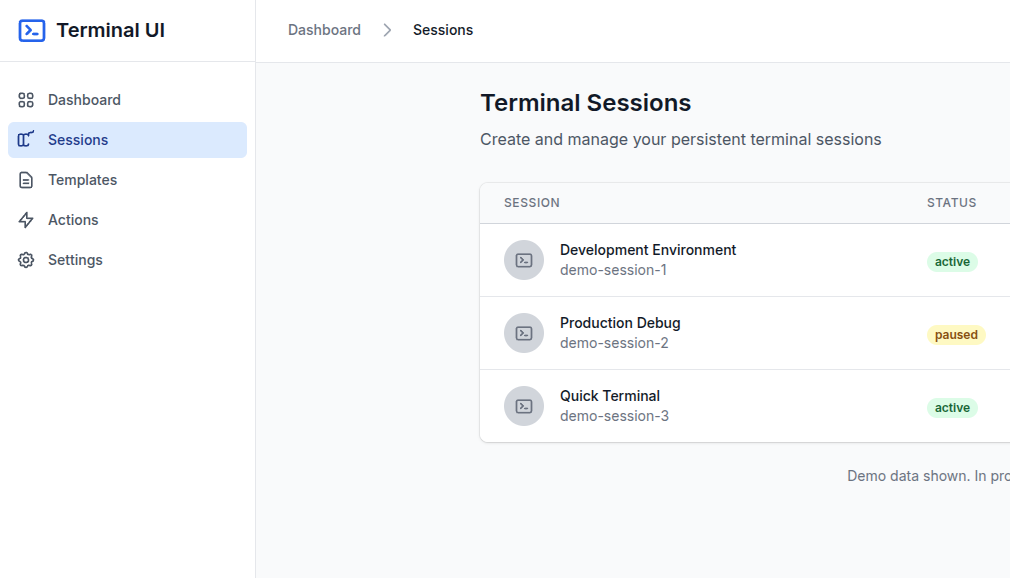Open the Quick Terminal session

pyautogui.click(x=609, y=396)
